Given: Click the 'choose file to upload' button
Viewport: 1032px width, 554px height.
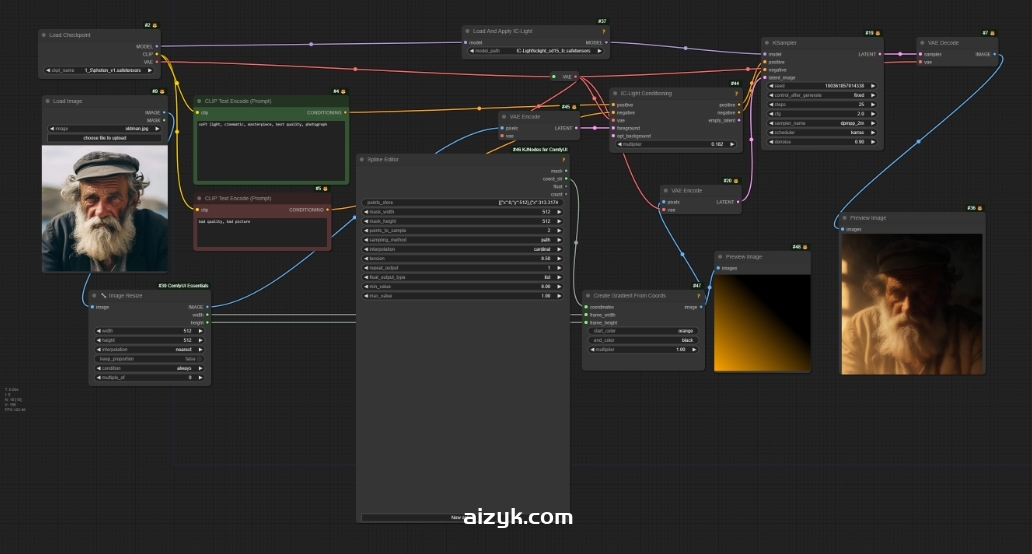Looking at the screenshot, I should point(105,137).
